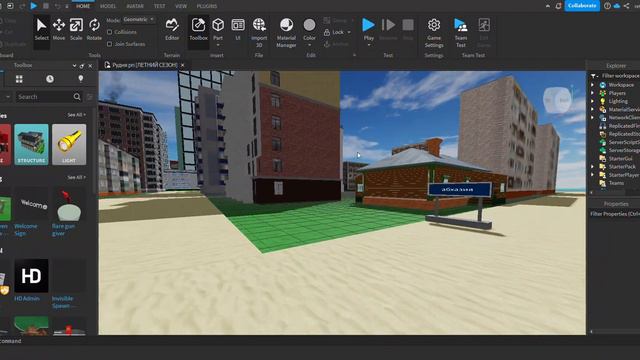The height and width of the screenshot is (360, 640).
Task: Select the LIGHT category thumbnail
Action: tap(69, 144)
